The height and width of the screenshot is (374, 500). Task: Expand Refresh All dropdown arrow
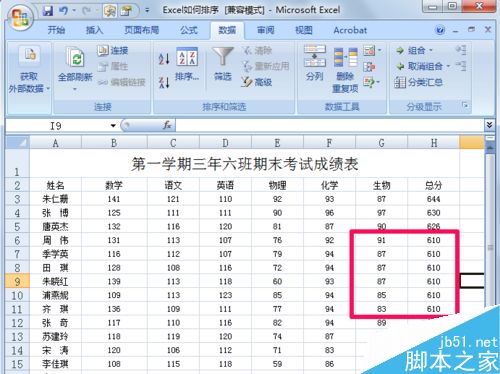pyautogui.click(x=75, y=89)
